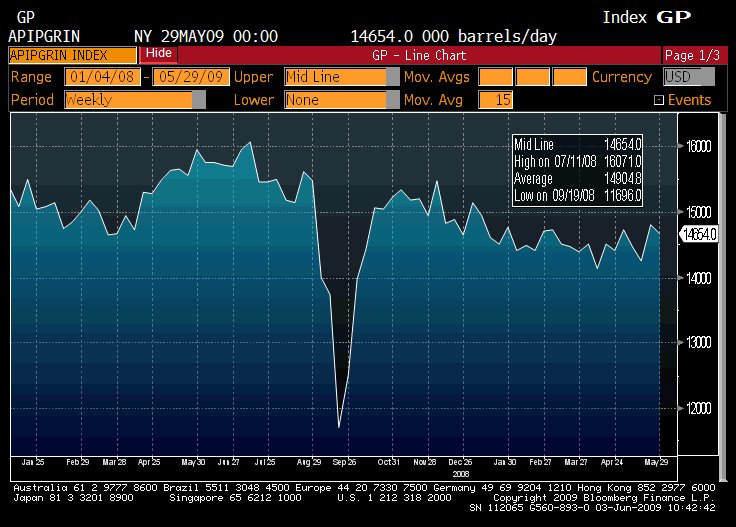
Task: Edit the range end date 05/29/09
Action: [x=191, y=77]
